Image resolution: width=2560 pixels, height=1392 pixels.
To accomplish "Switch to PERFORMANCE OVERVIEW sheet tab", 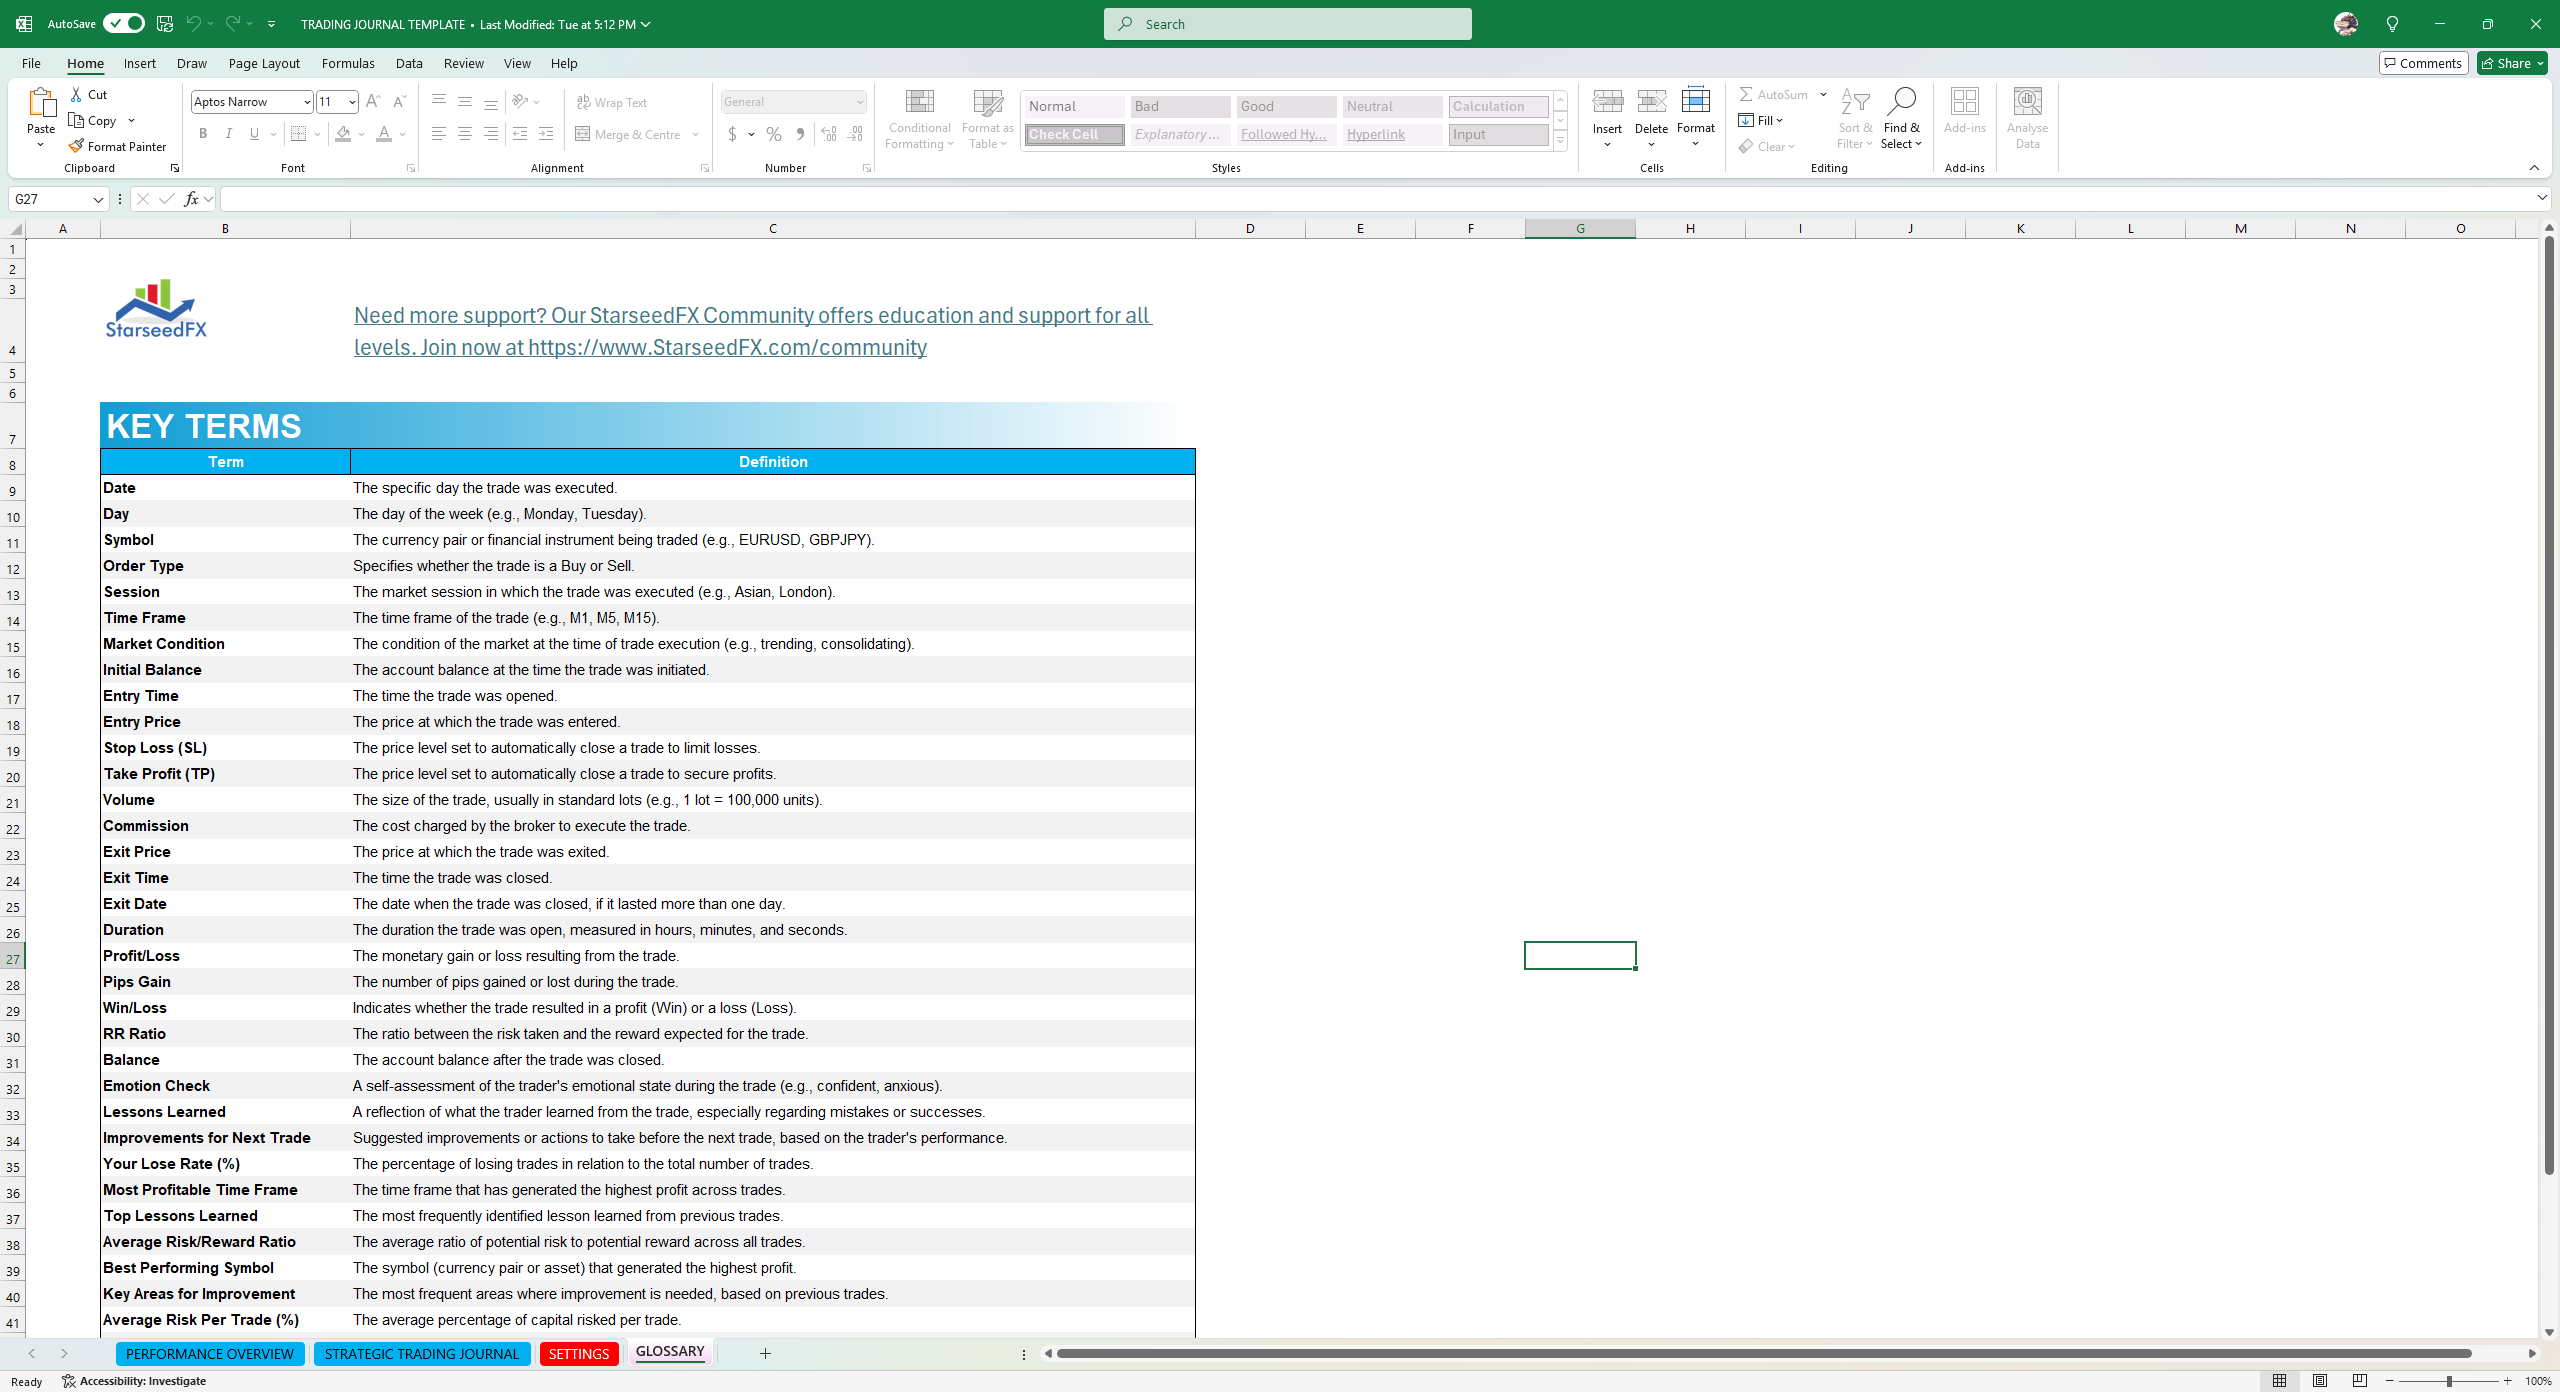I will [209, 1353].
